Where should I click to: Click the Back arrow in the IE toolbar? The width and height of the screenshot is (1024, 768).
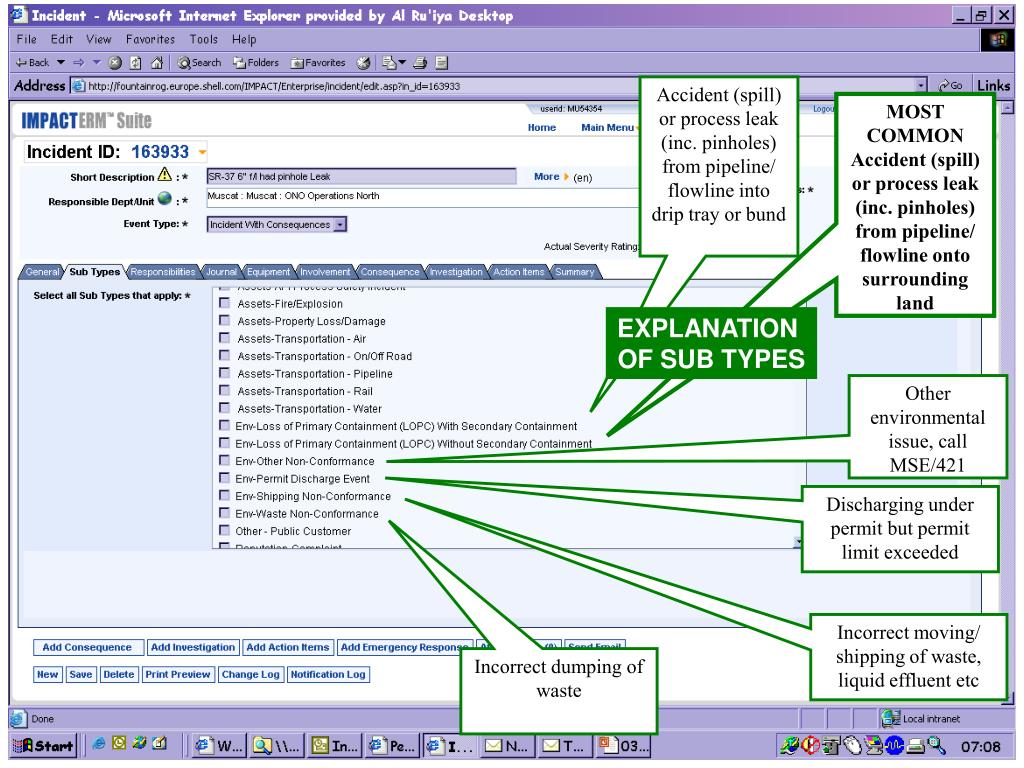tap(32, 63)
